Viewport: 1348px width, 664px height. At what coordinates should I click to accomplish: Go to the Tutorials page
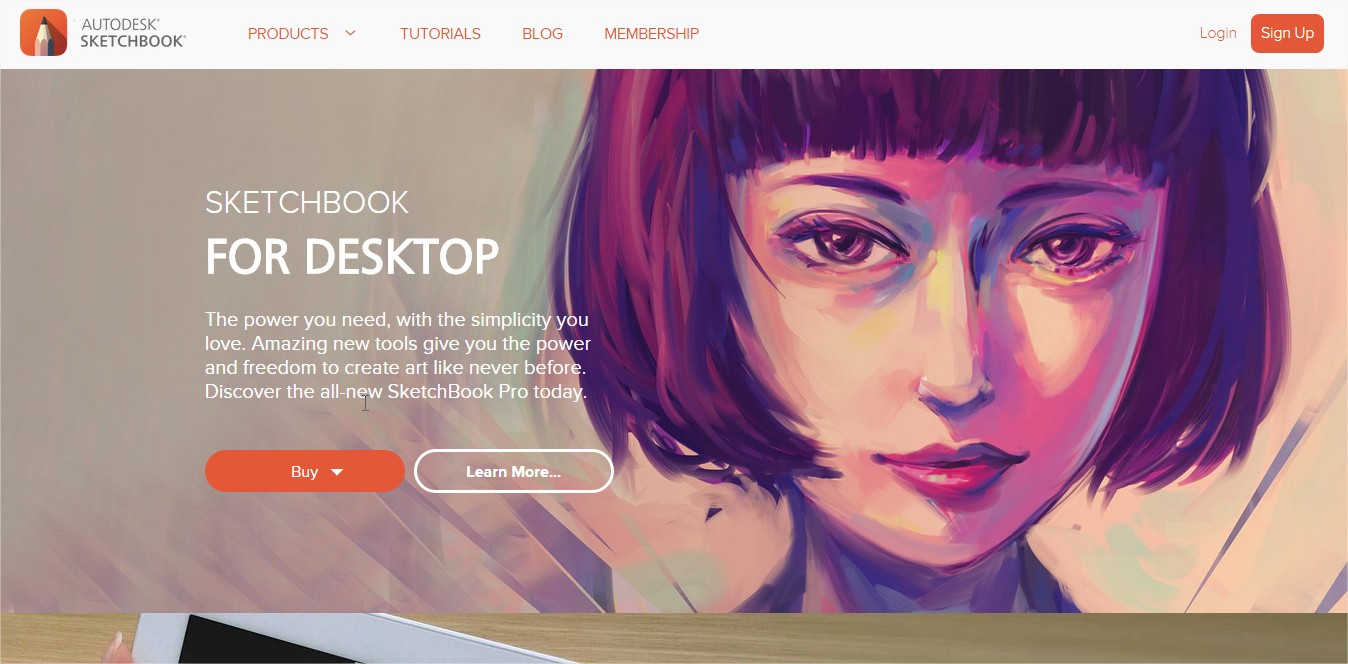[x=440, y=33]
